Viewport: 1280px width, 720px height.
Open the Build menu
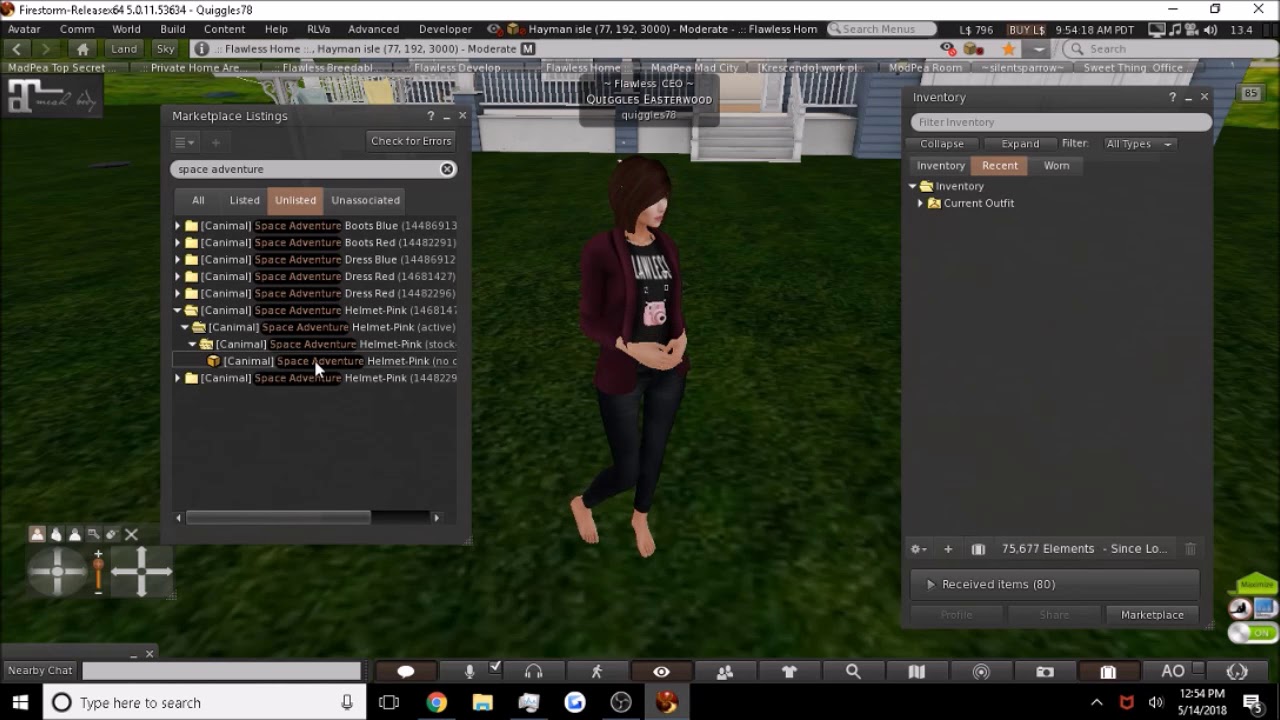[173, 29]
